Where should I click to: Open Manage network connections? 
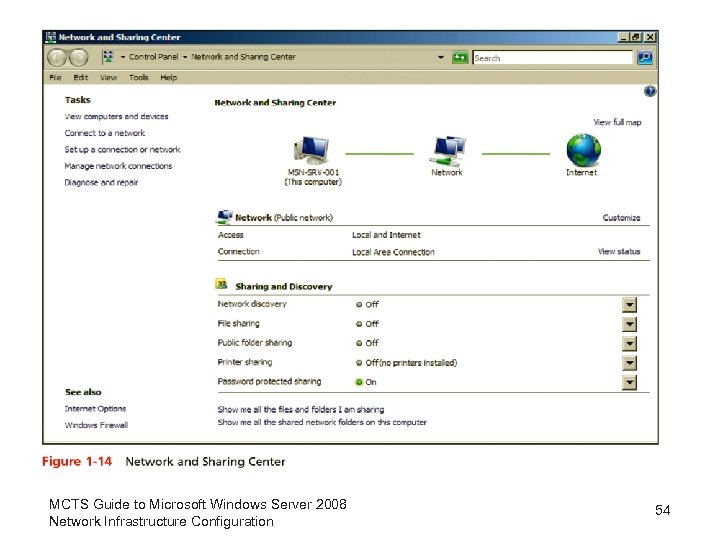pyautogui.click(x=118, y=166)
